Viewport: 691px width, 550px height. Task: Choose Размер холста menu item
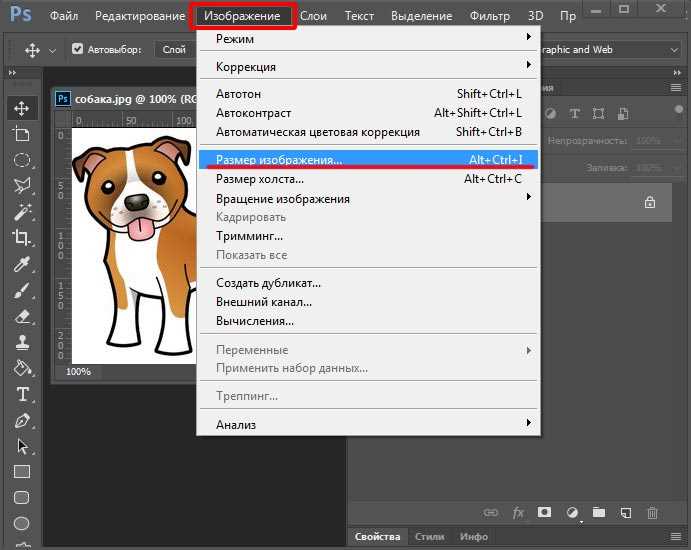(x=368, y=178)
